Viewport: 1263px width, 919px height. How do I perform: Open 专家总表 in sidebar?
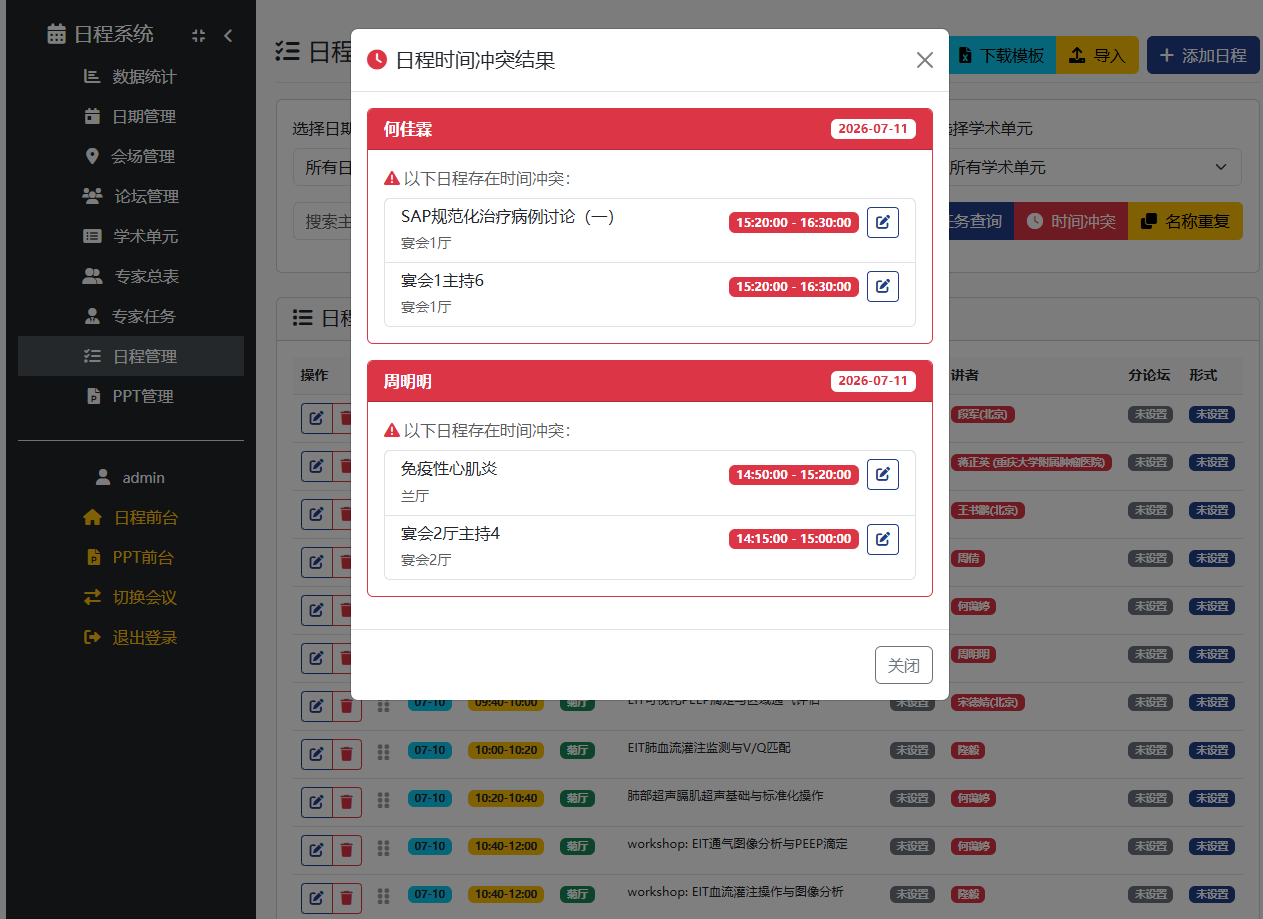click(x=131, y=276)
